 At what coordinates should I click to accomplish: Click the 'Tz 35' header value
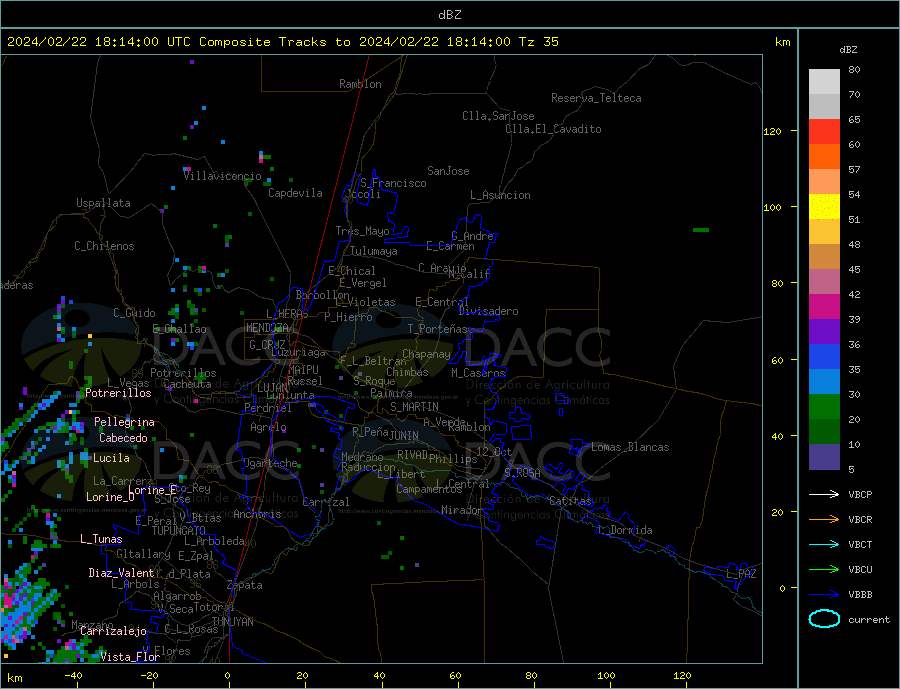[x=538, y=42]
